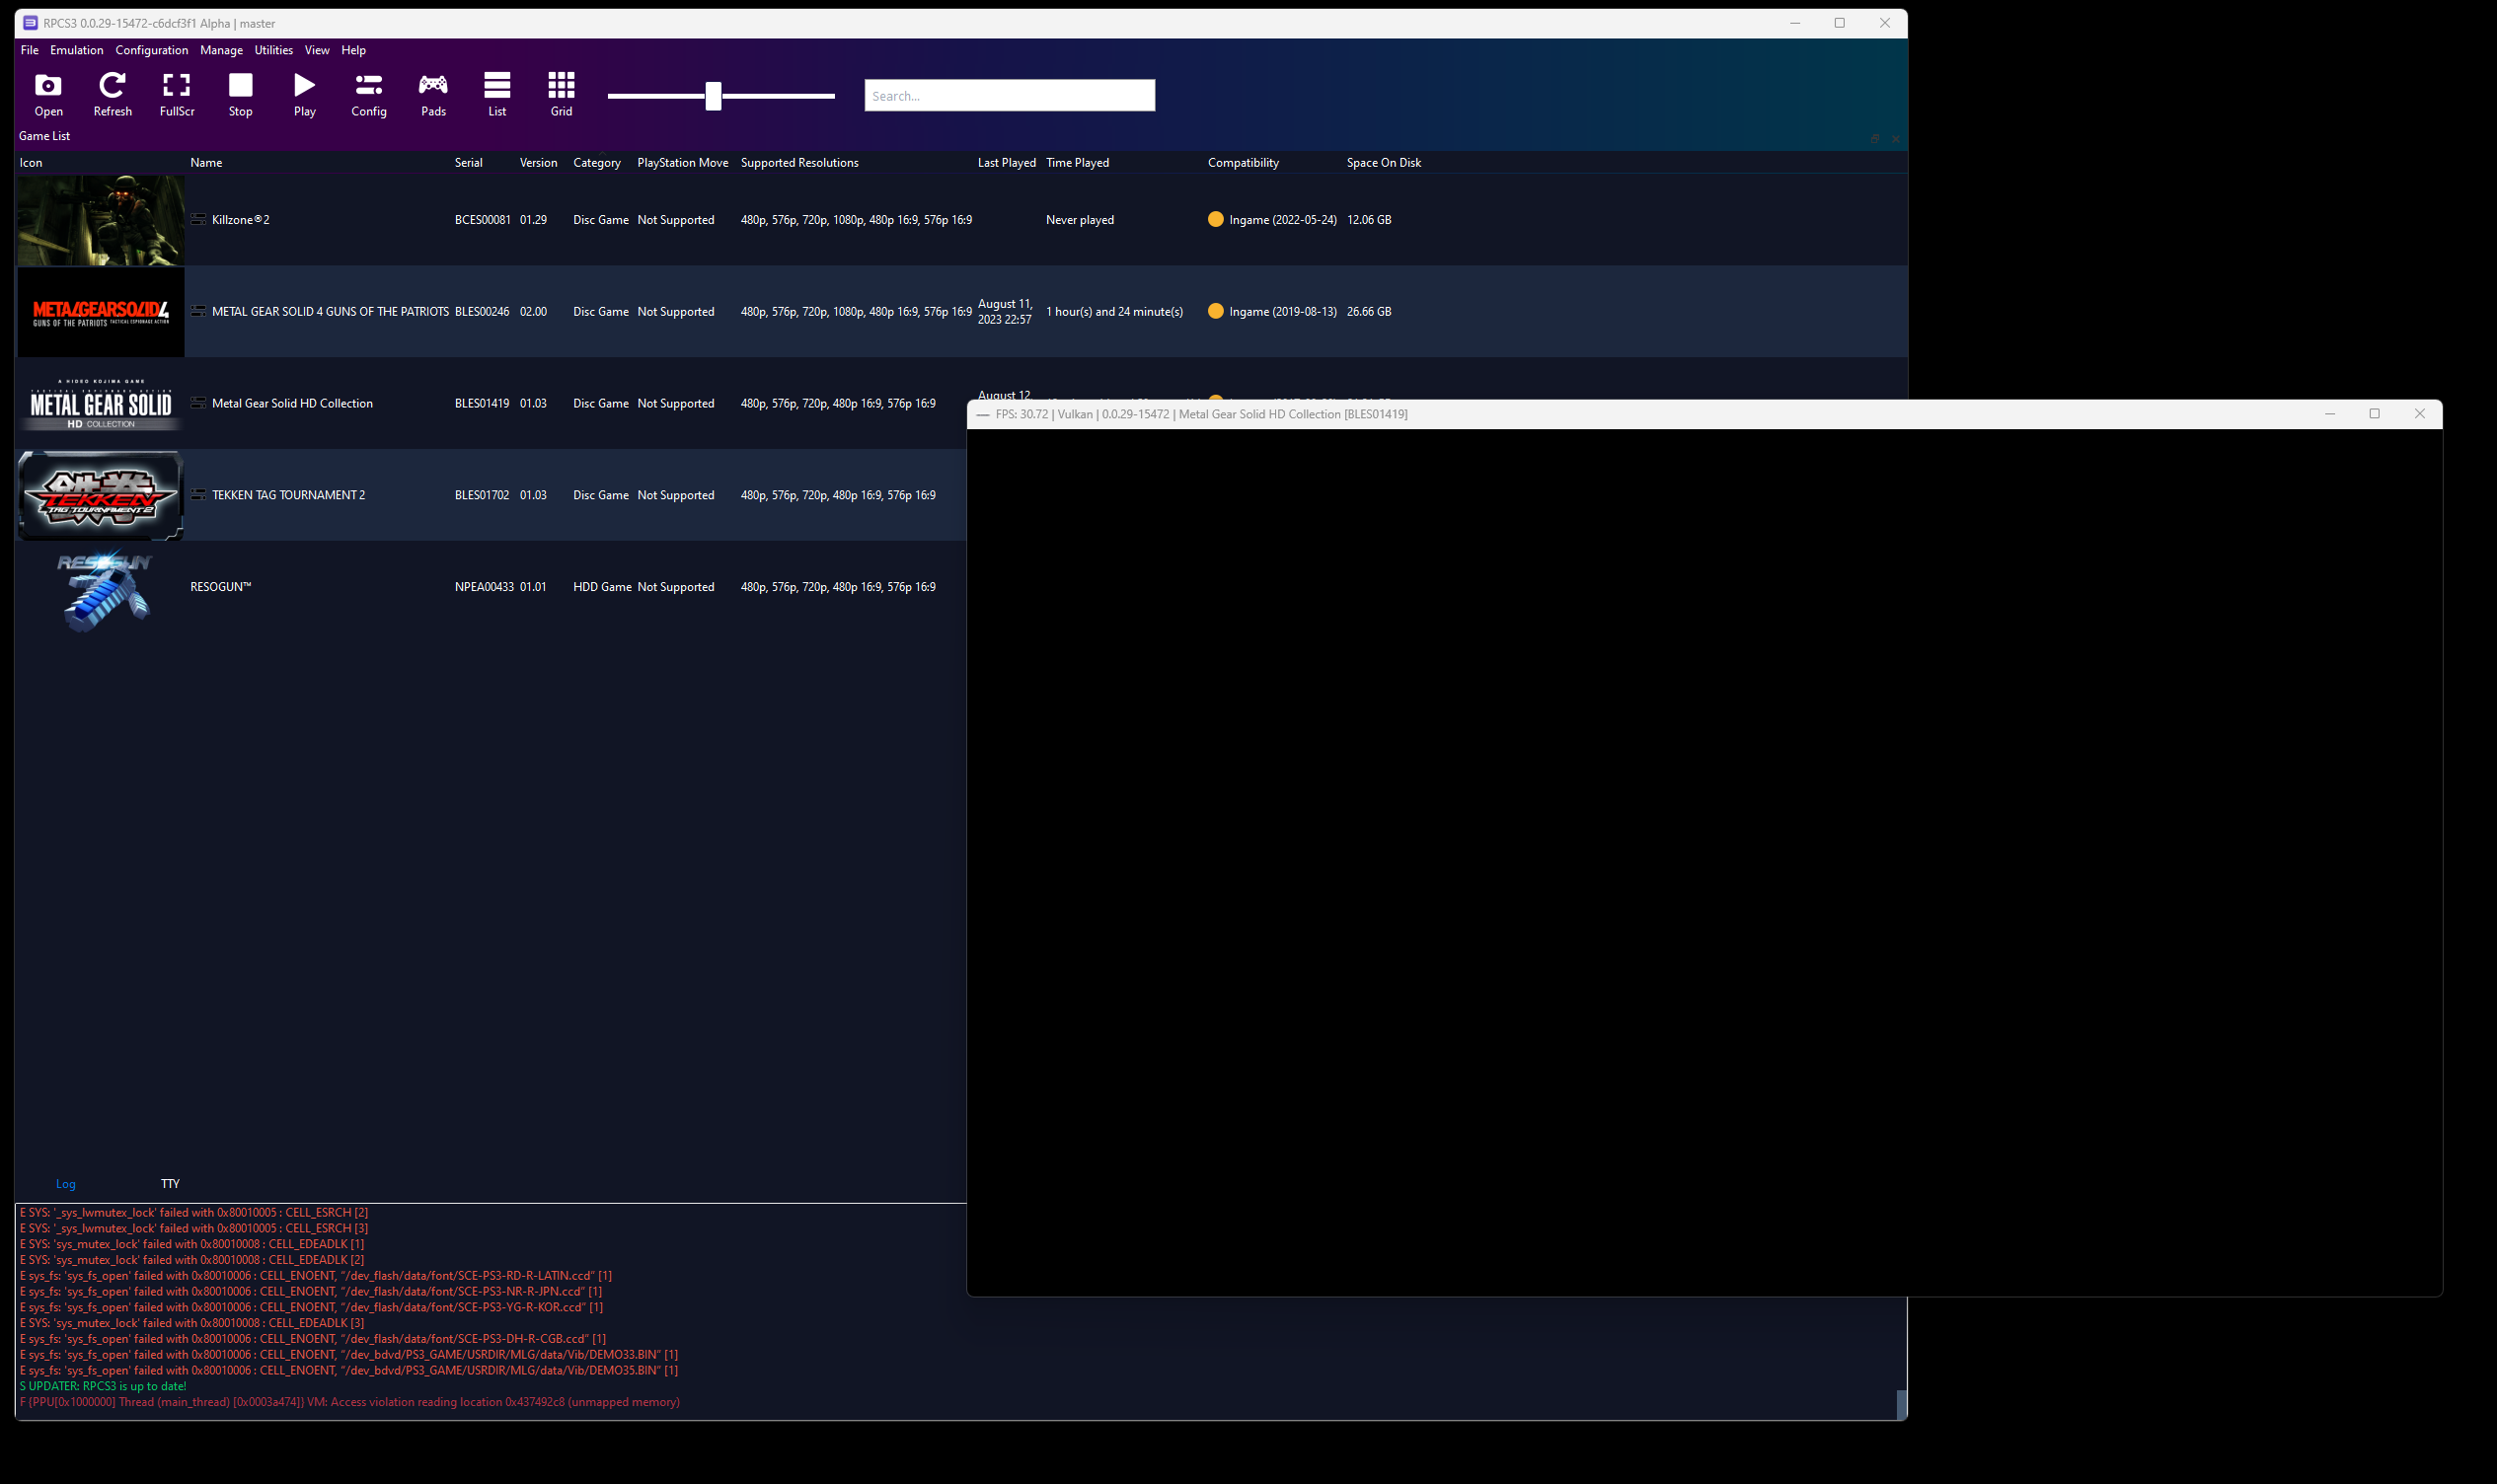The height and width of the screenshot is (1484, 2497).
Task: Select the Tekken Tag Tournament 2 thumbnail
Action: [x=101, y=495]
